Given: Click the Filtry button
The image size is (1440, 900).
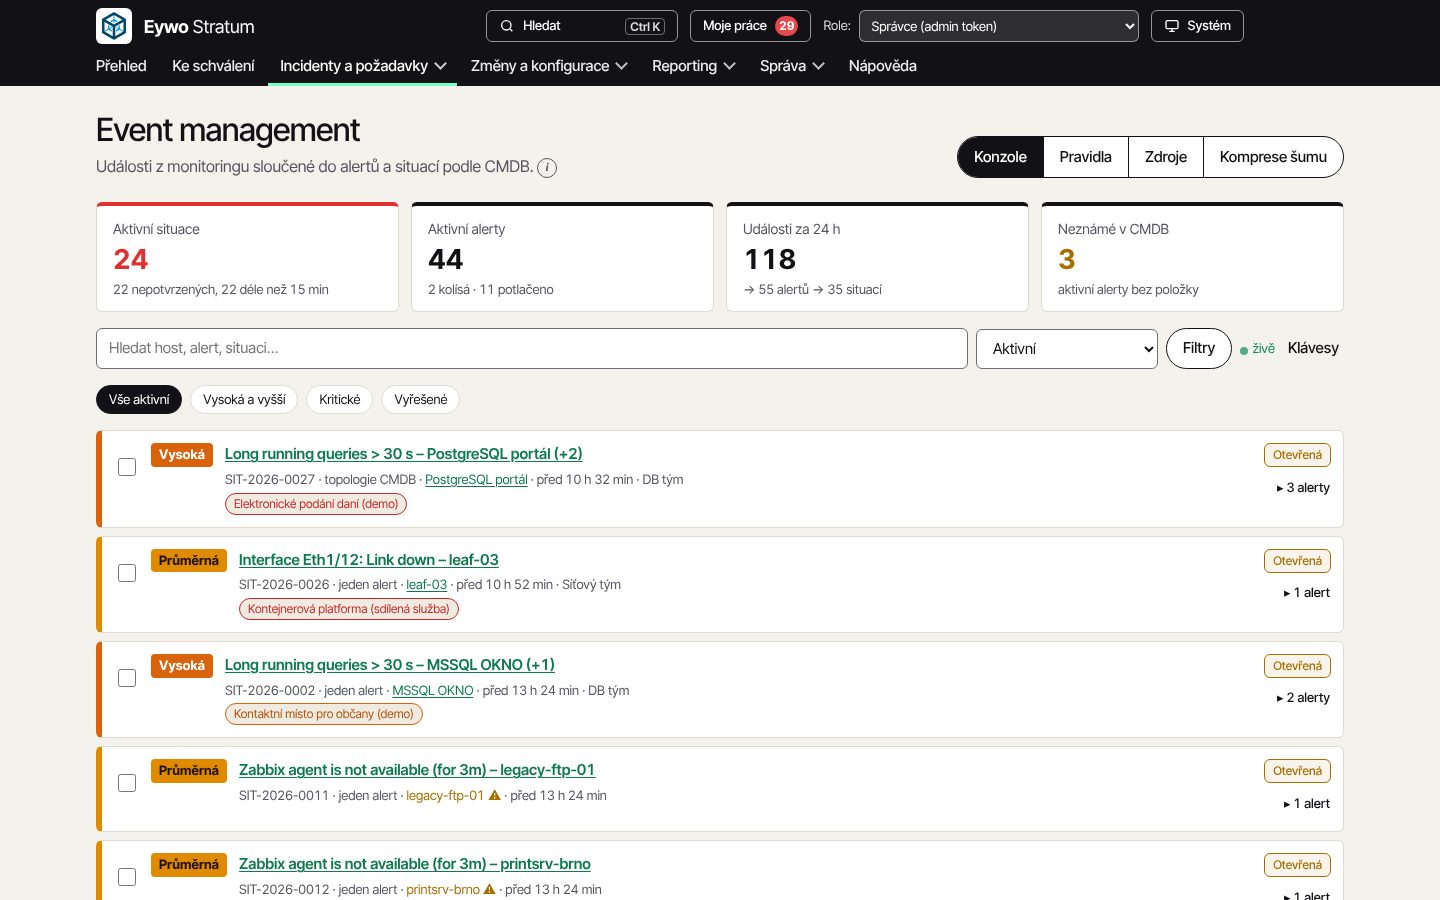Looking at the screenshot, I should (x=1198, y=348).
